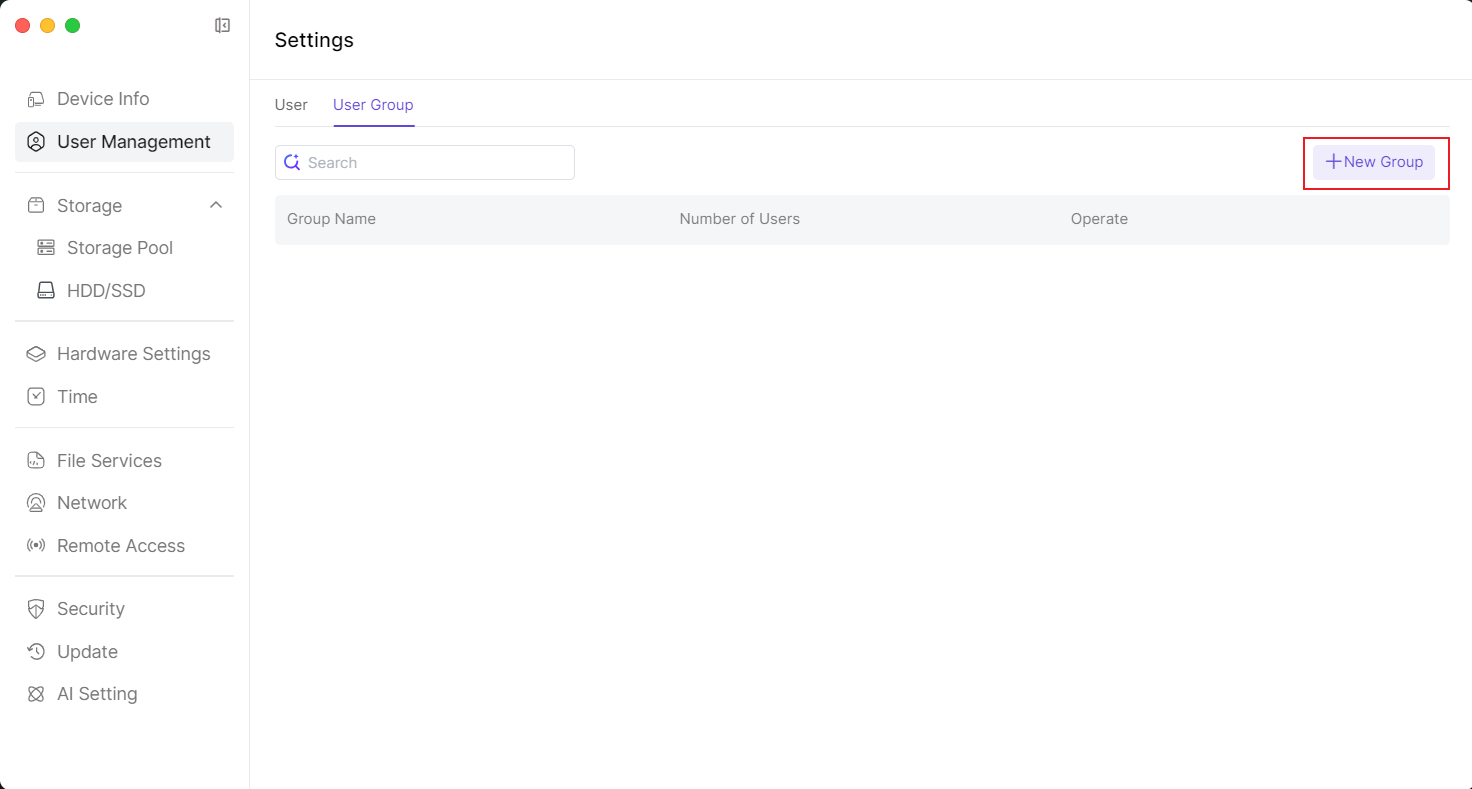The height and width of the screenshot is (789, 1472).
Task: Click the New Group button
Action: point(1373,162)
